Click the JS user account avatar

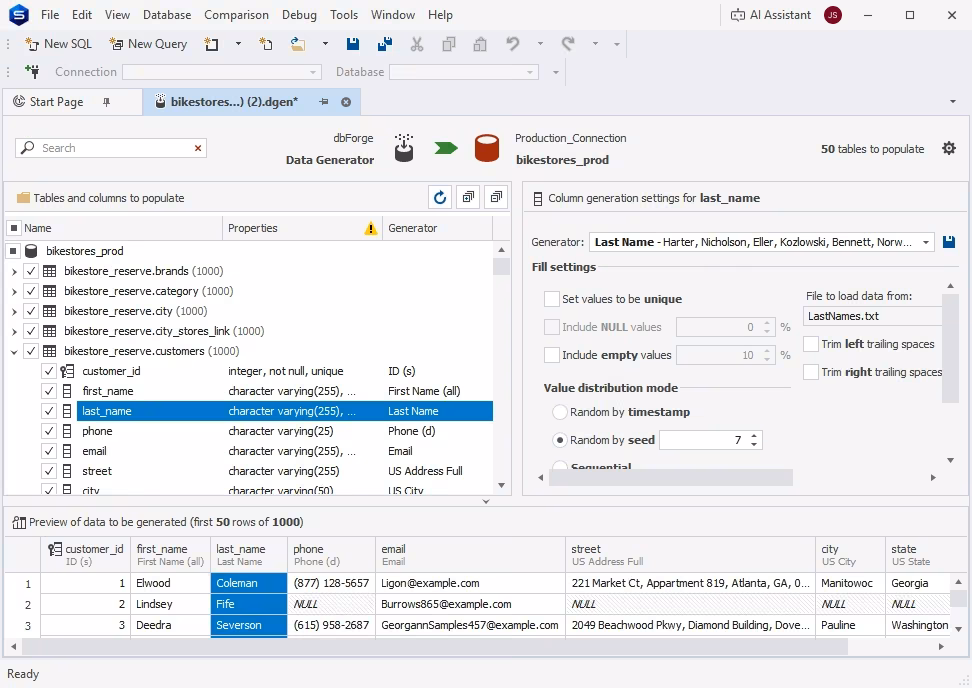pos(833,15)
